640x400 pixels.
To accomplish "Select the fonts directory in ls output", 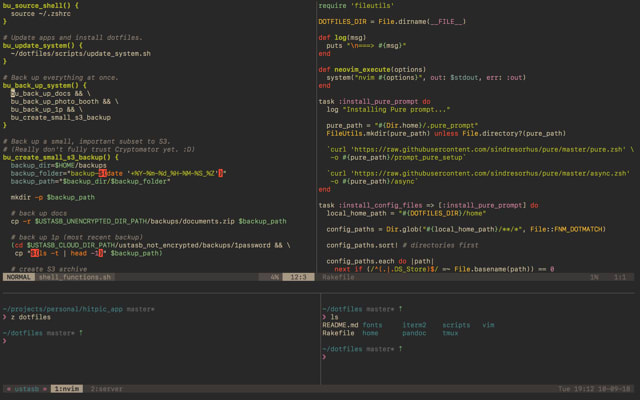I will click(x=372, y=325).
